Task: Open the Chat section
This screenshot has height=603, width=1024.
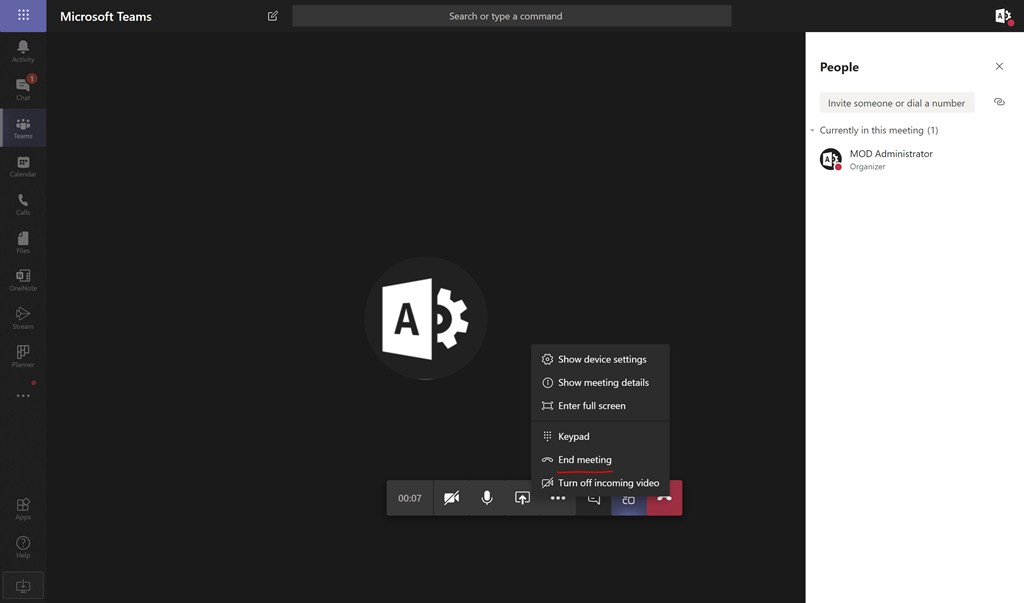Action: tap(22, 88)
